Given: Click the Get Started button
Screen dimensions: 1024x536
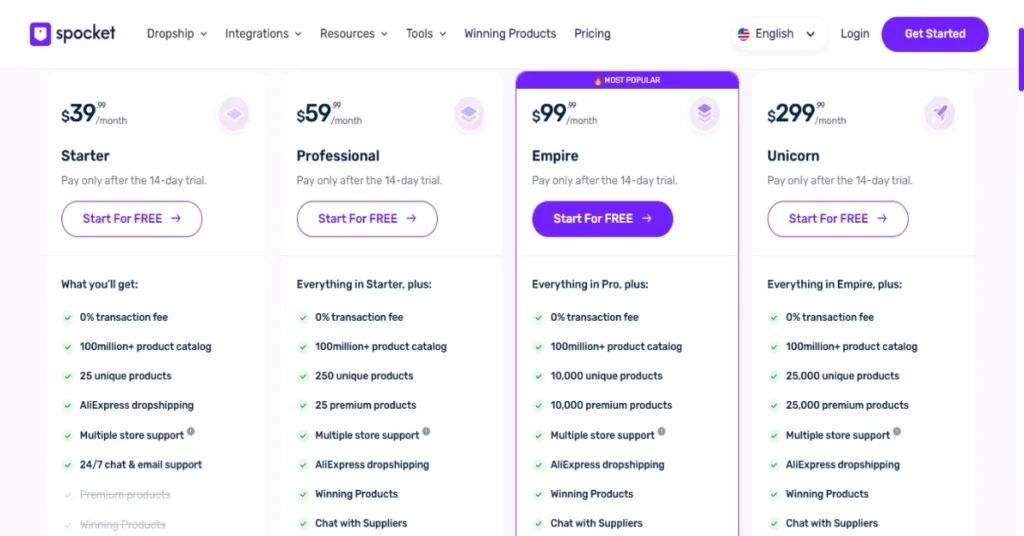Looking at the screenshot, I should click(935, 34).
